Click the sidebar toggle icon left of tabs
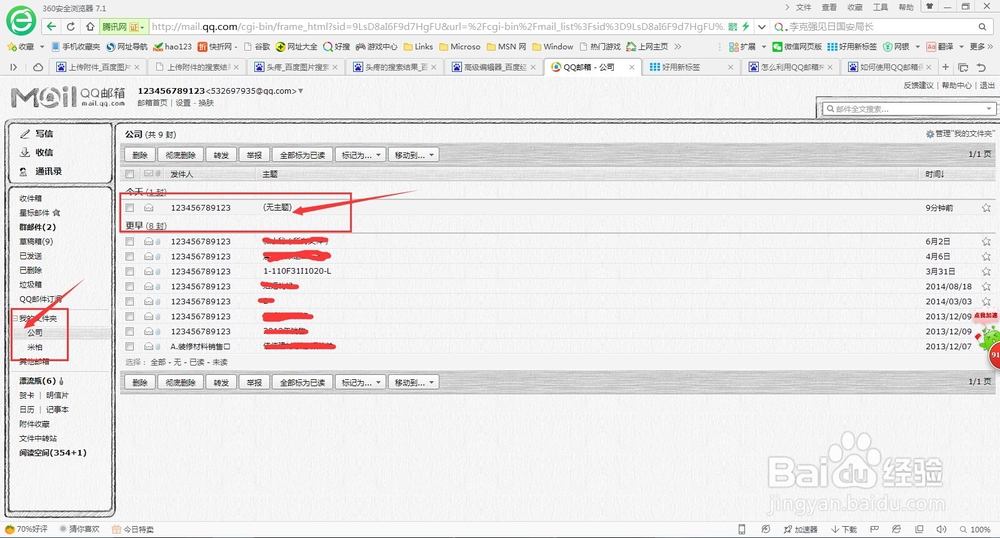 click(13, 67)
